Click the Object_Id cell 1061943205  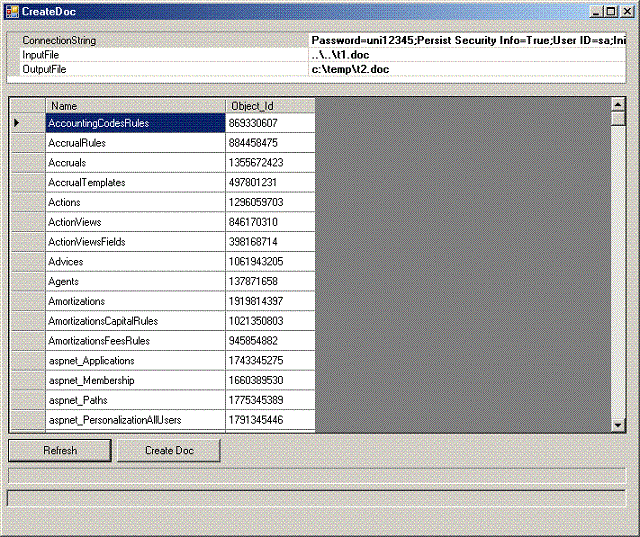(x=270, y=262)
